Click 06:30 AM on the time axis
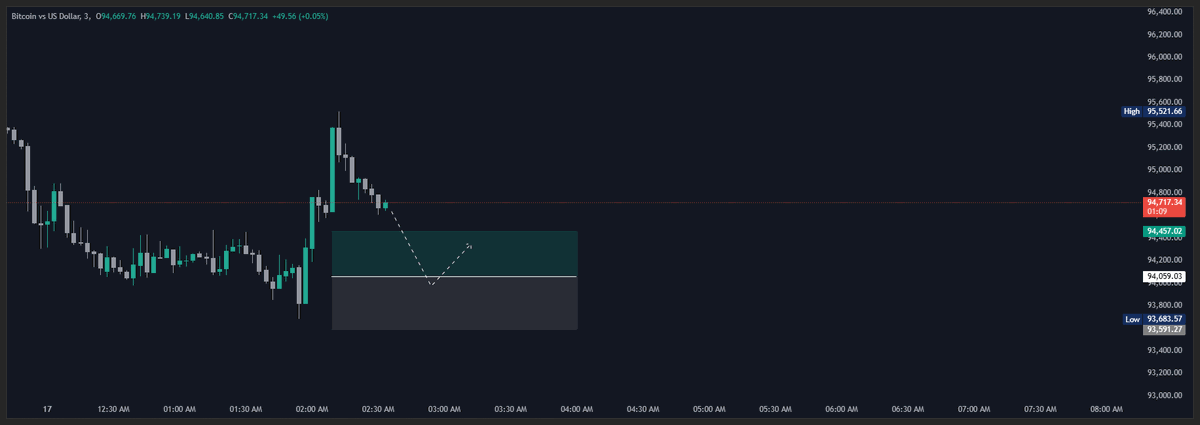1200x425 pixels. coord(908,409)
